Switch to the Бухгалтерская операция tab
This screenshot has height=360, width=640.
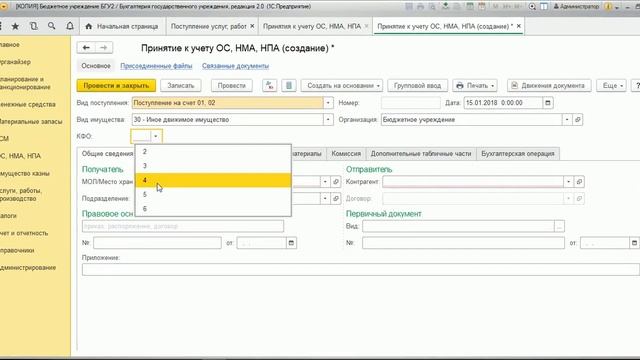click(x=518, y=154)
